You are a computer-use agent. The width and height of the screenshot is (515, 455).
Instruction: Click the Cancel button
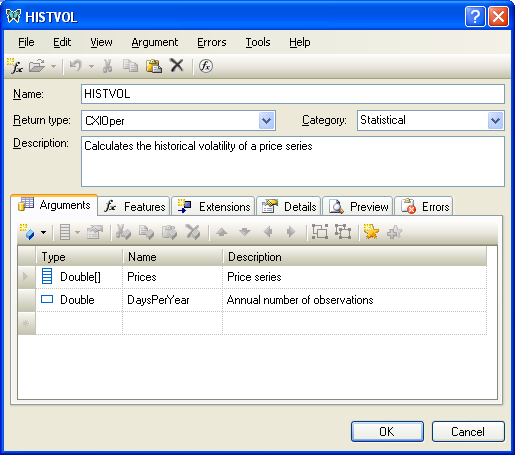click(468, 432)
